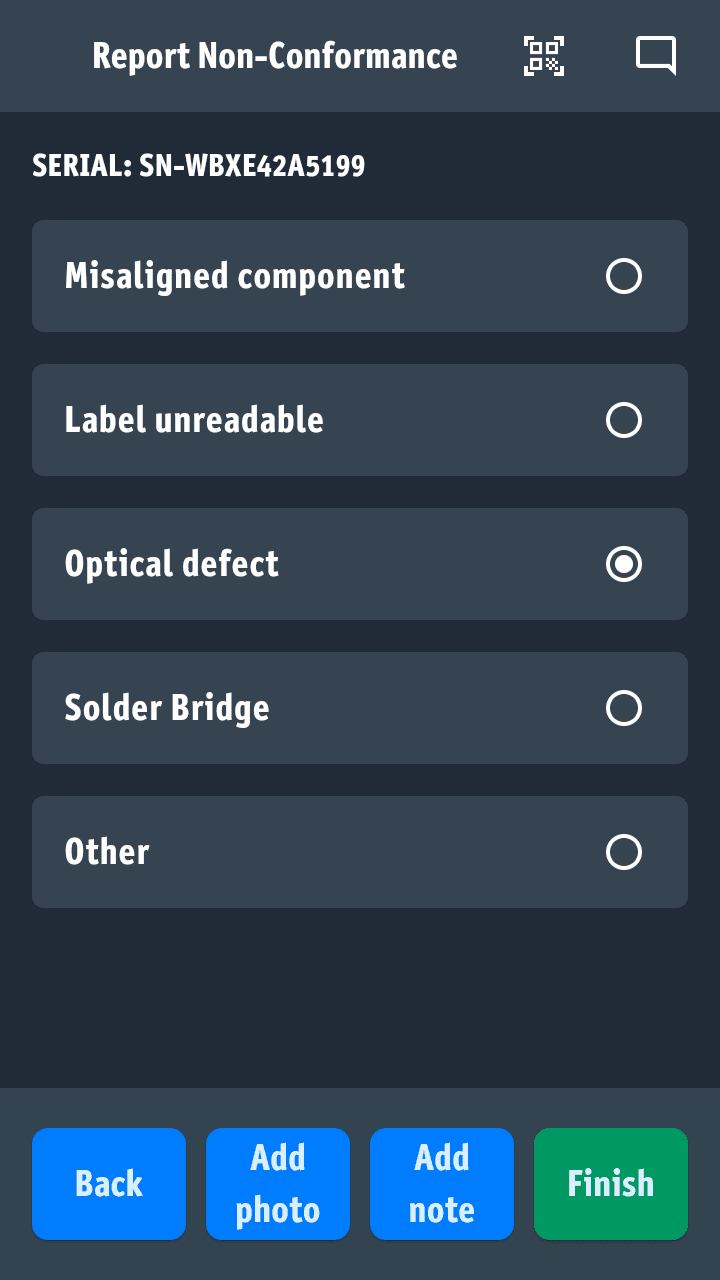Open the comments speech bubble icon
Screen dimensions: 720x1280
tap(655, 55)
